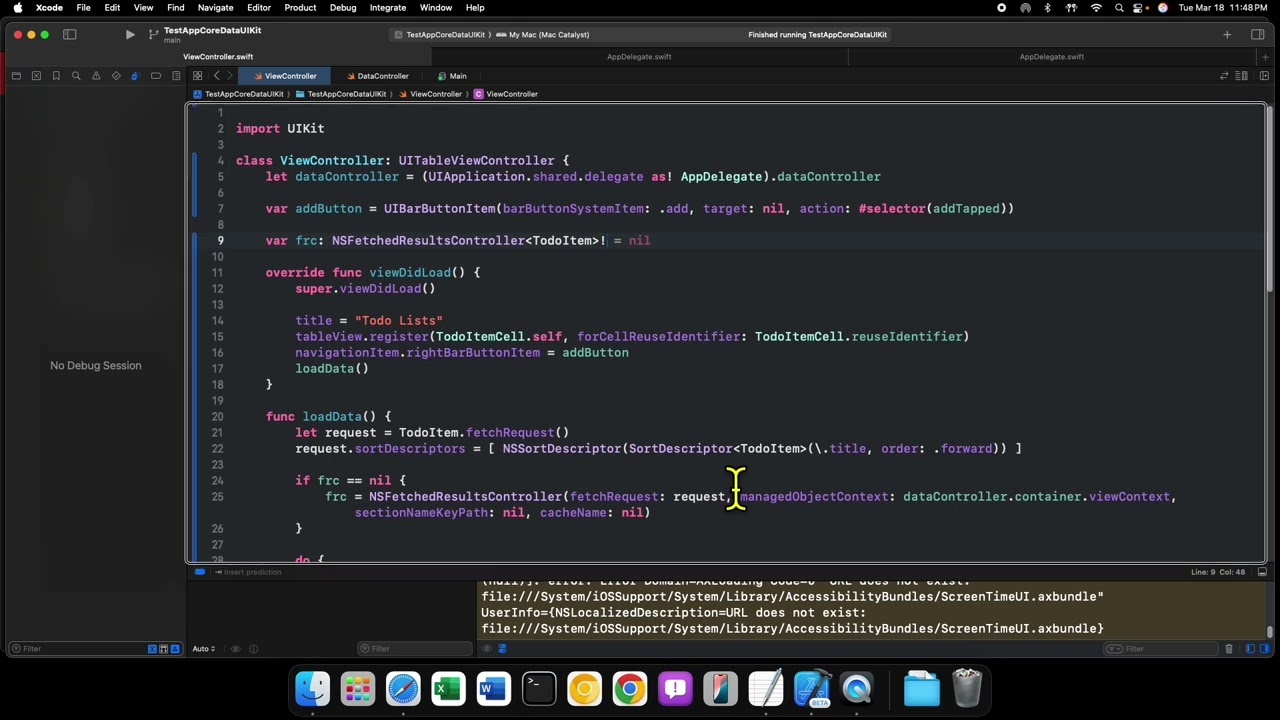
Task: Open the Project navigator folder icon
Action: pyautogui.click(x=16, y=76)
